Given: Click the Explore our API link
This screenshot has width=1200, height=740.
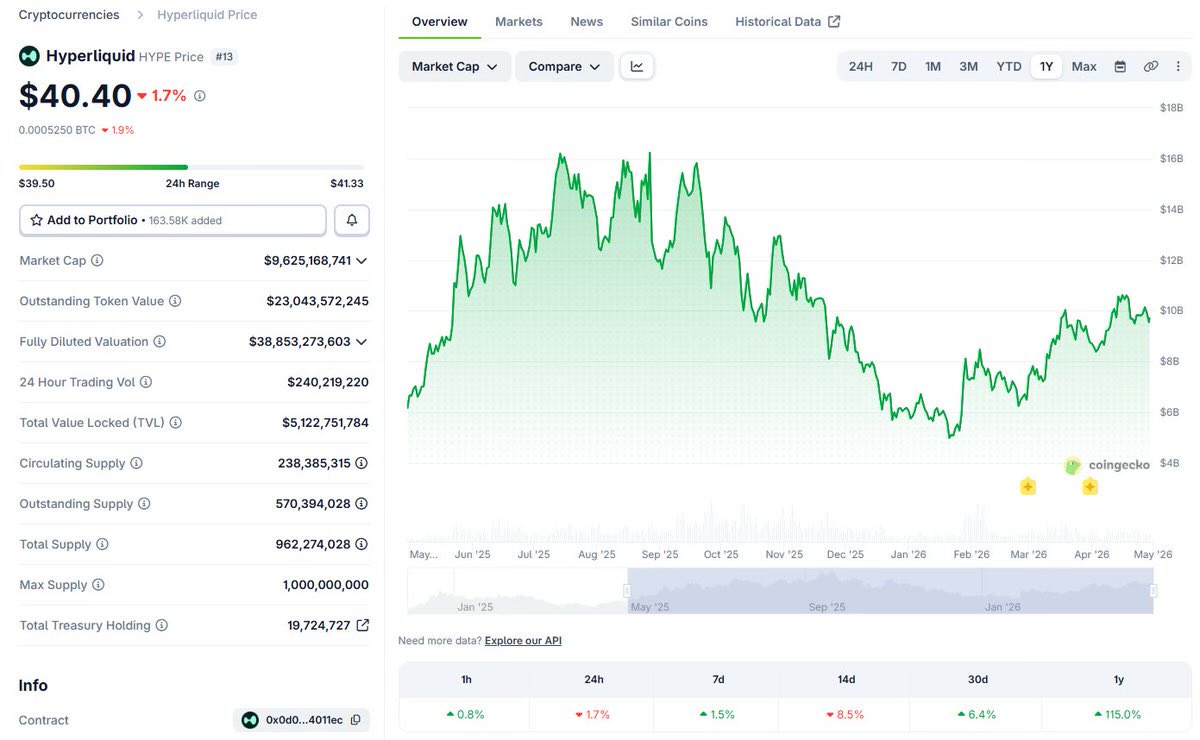Looking at the screenshot, I should tap(523, 640).
